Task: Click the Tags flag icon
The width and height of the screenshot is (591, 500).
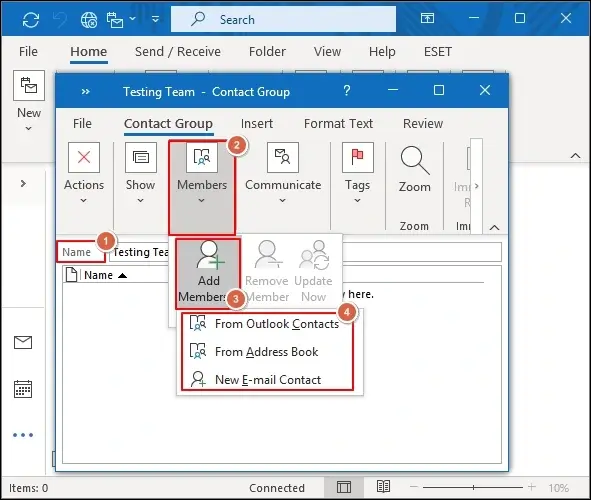Action: tap(358, 157)
